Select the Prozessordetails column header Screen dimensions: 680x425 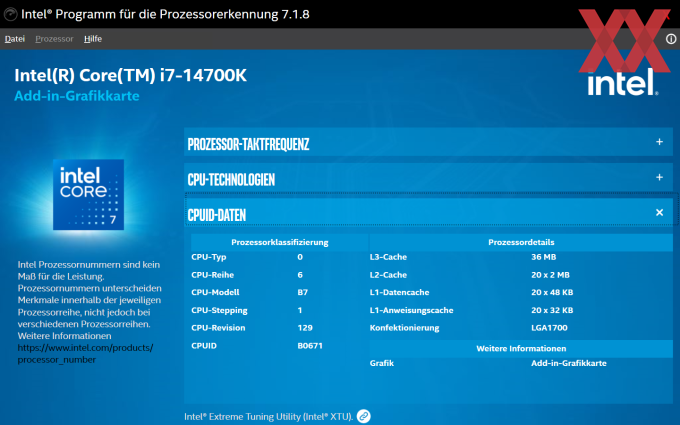tap(521, 242)
